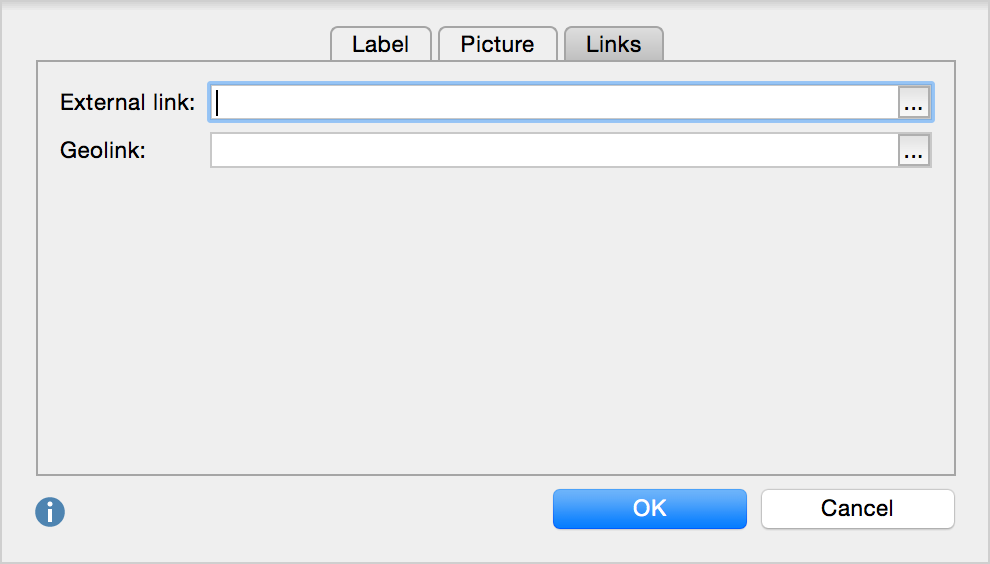This screenshot has width=990, height=564.
Task: Switch to the Picture tab
Action: 497,44
